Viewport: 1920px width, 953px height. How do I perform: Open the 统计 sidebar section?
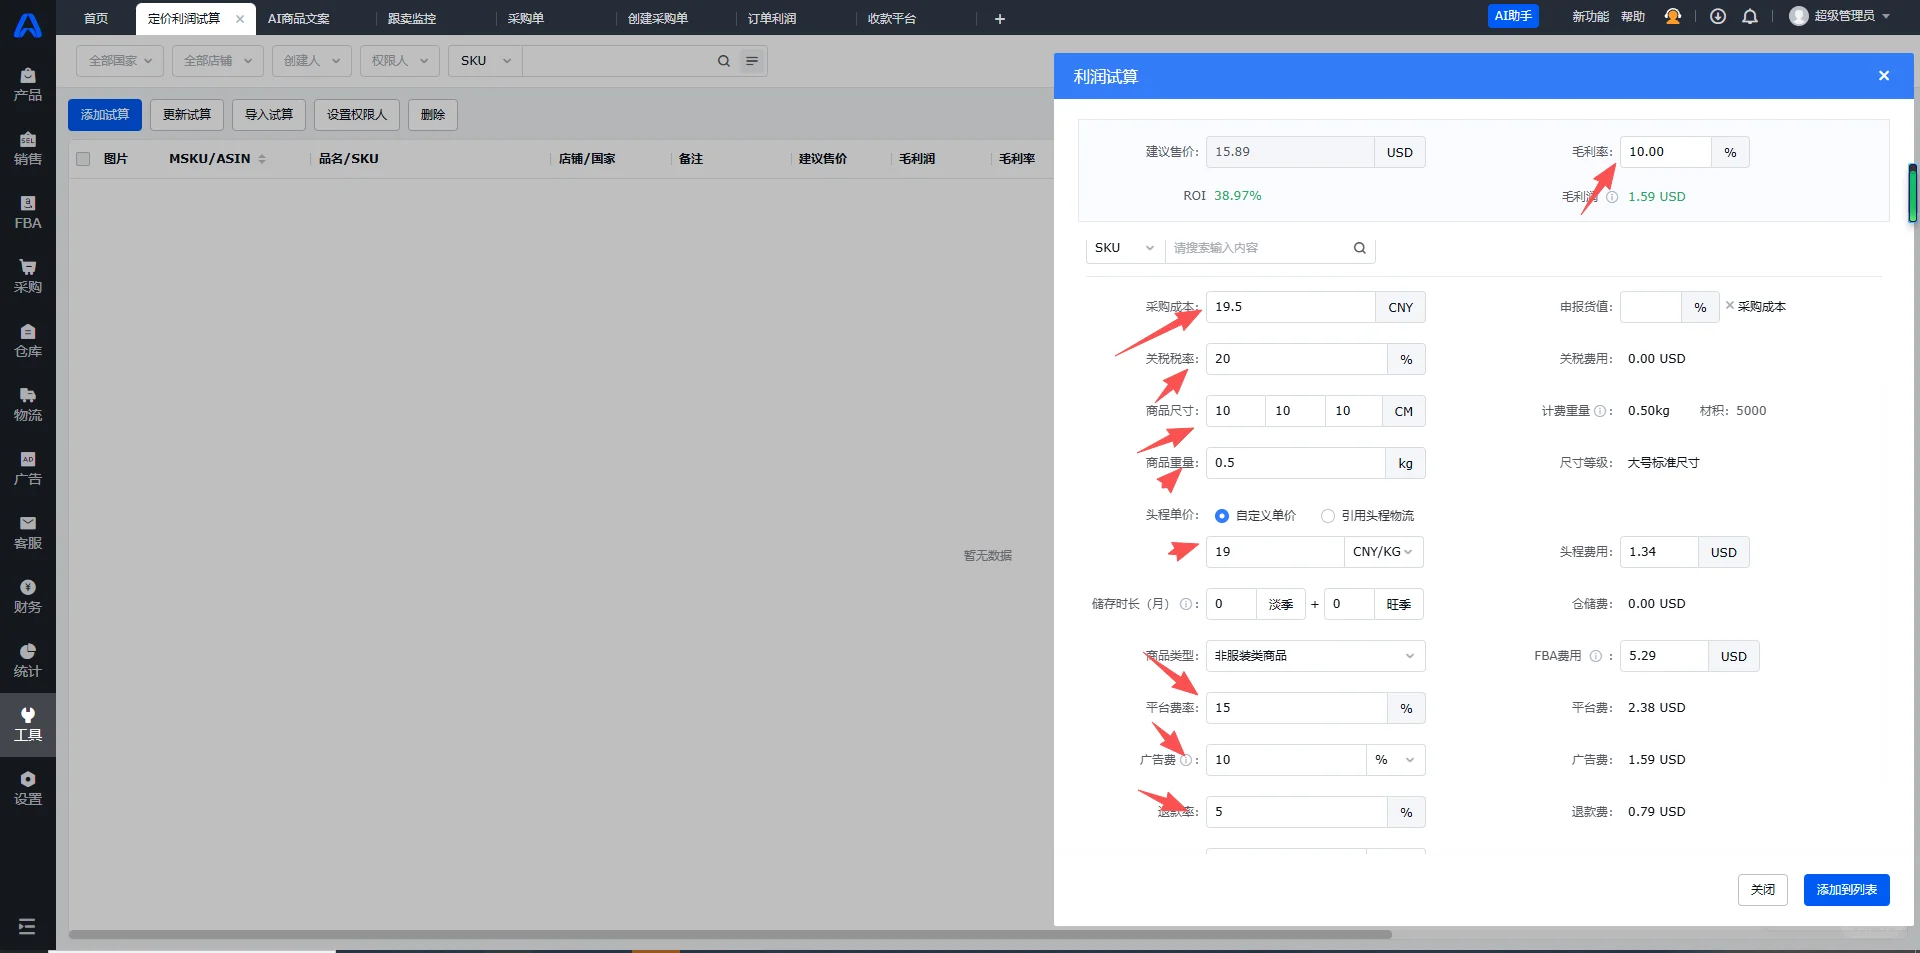[28, 660]
